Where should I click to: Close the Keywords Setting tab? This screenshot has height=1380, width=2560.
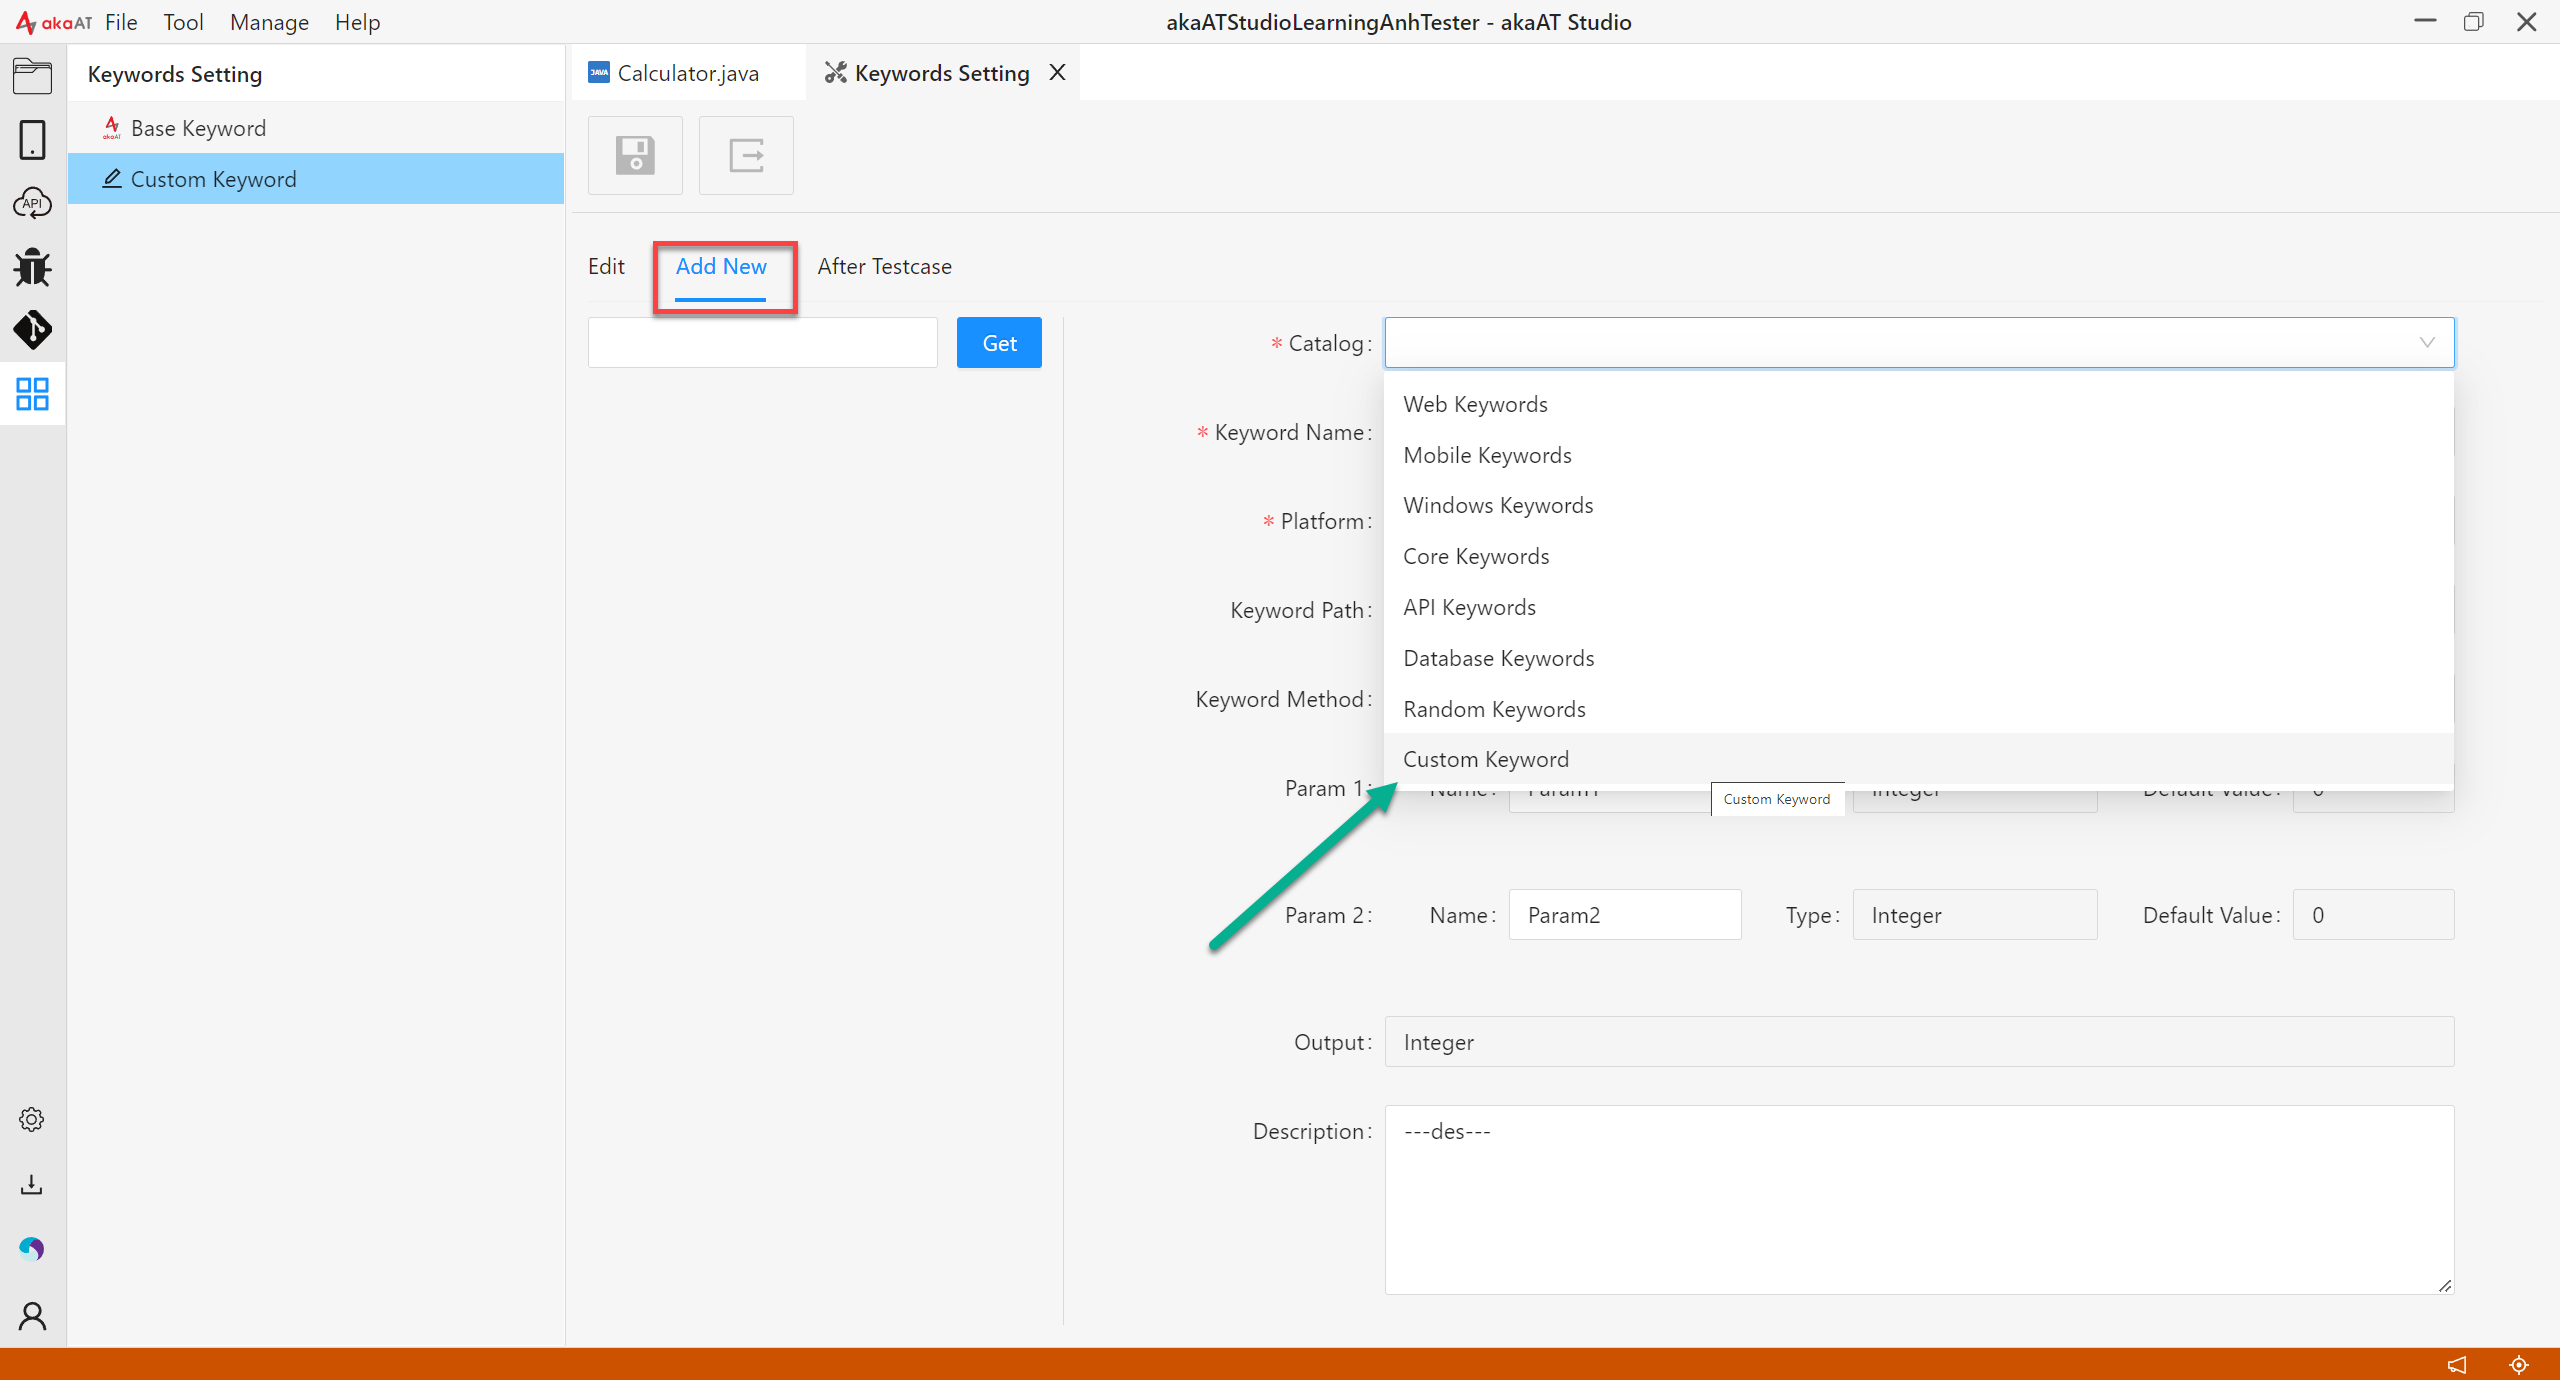point(1057,72)
